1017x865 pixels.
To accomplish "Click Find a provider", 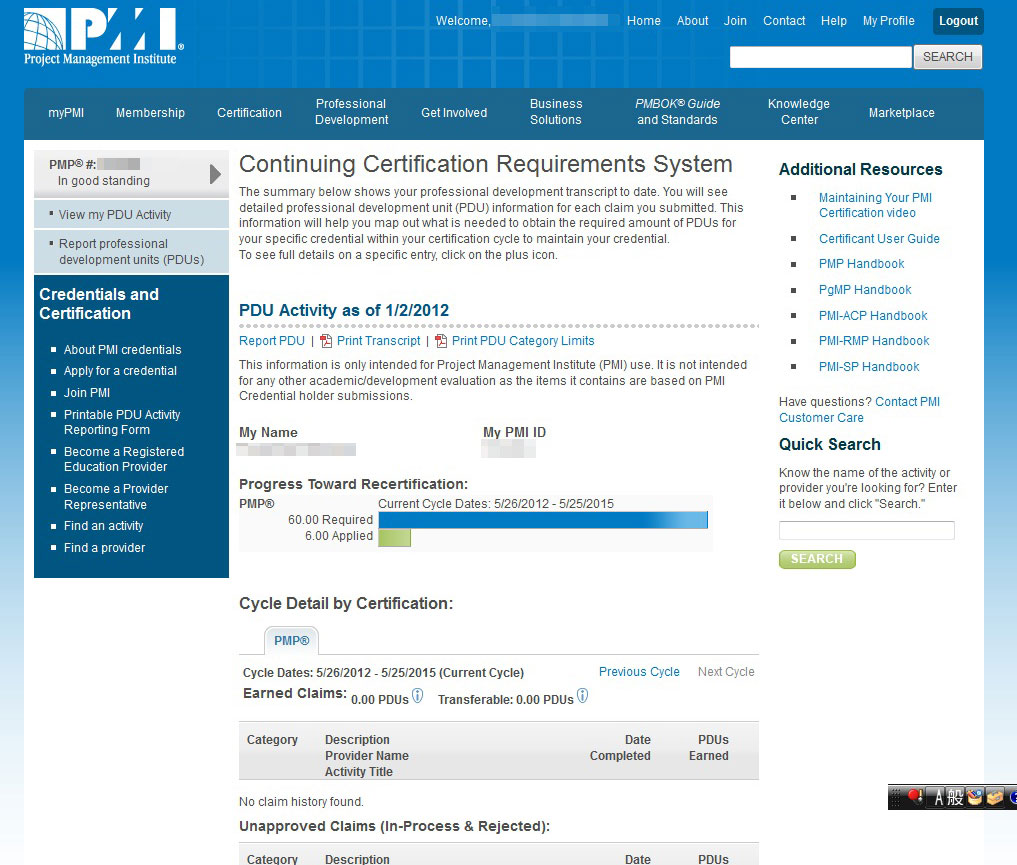I will 104,548.
